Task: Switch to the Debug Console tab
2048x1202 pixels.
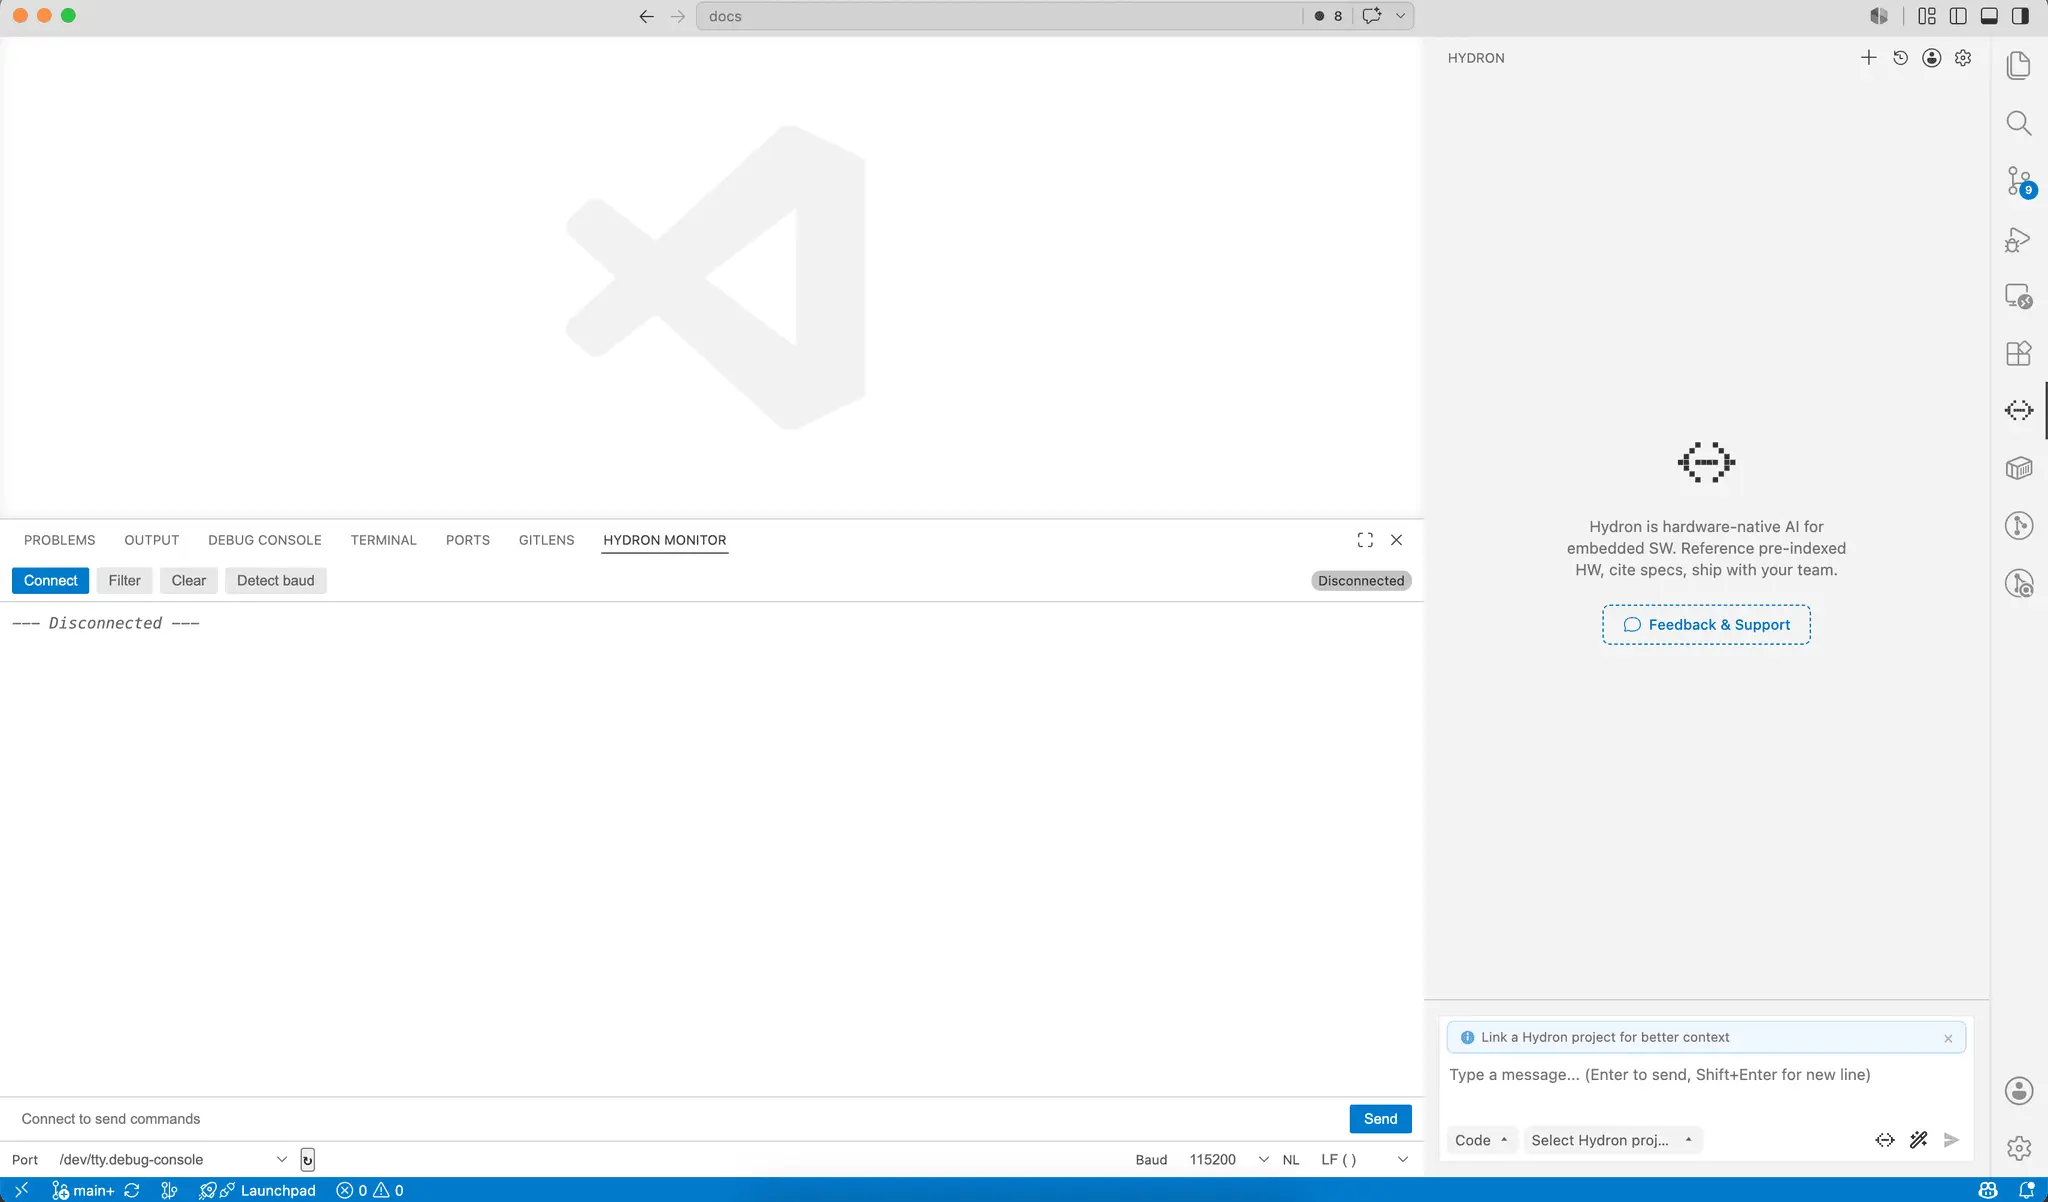Action: click(265, 540)
